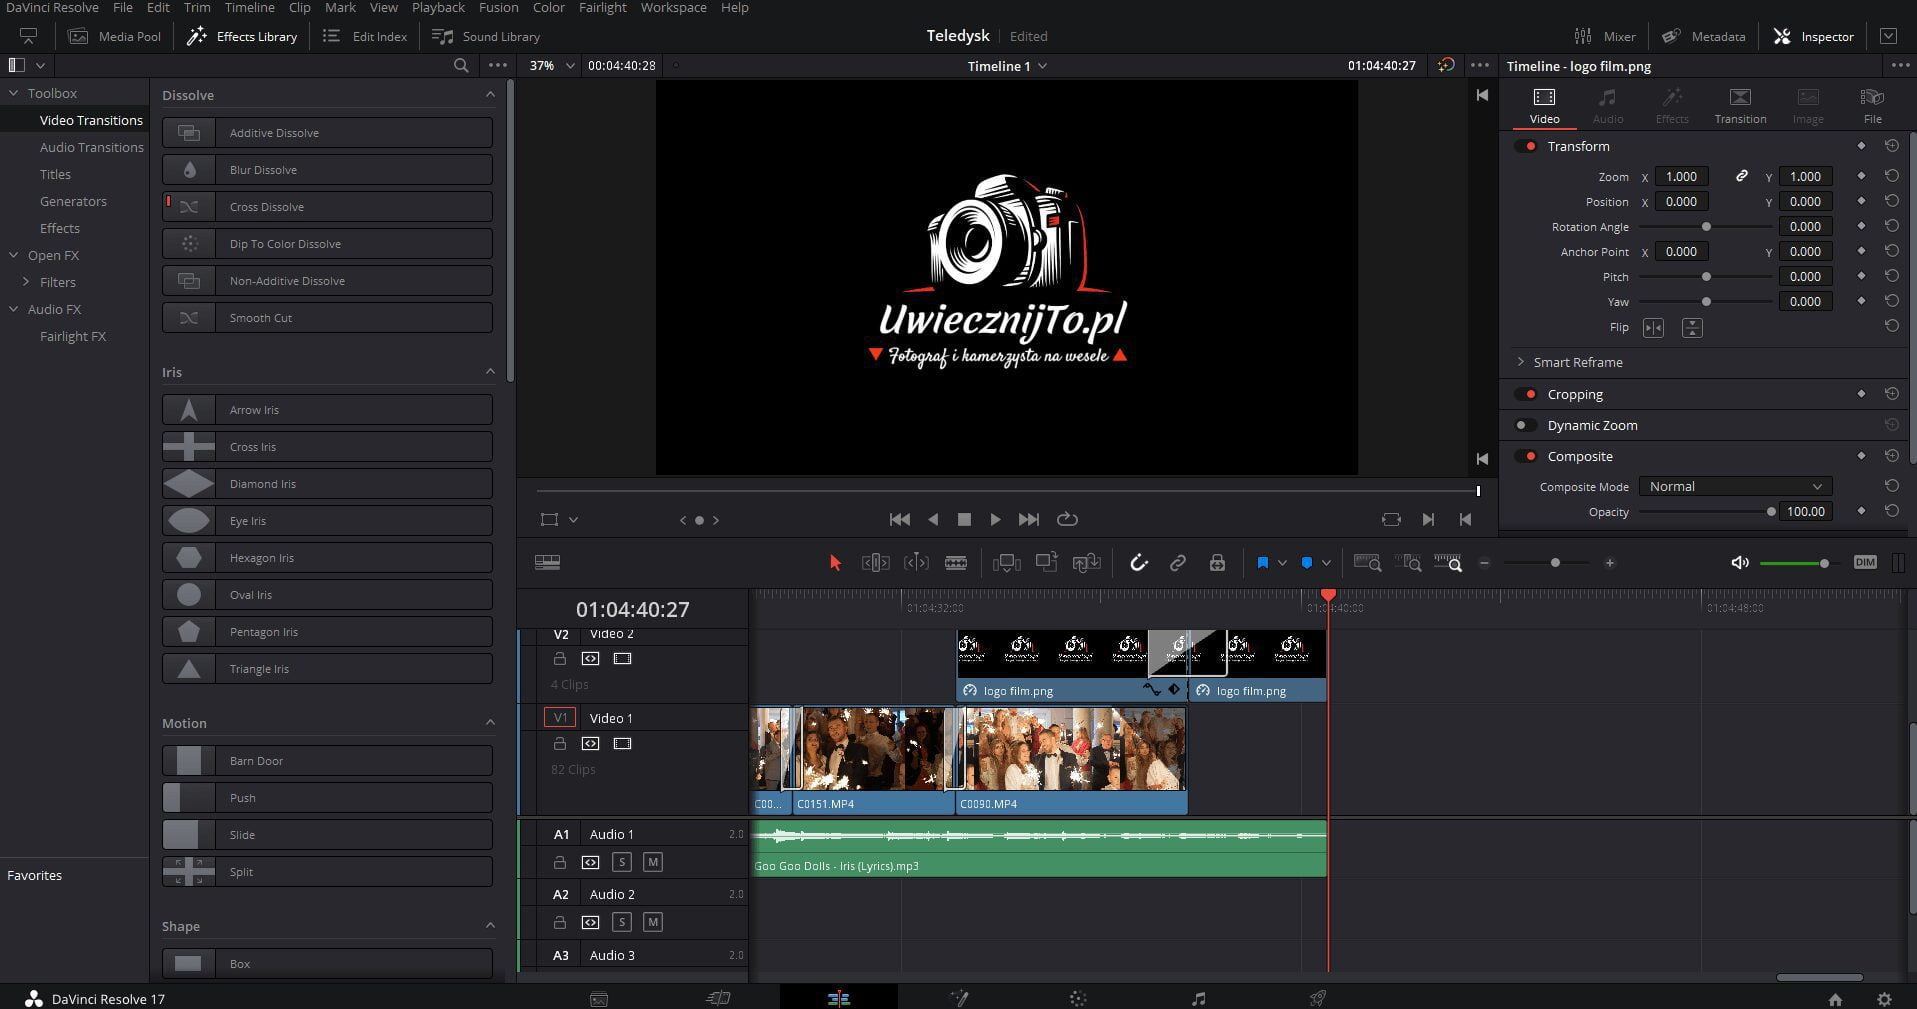Solo the Audio 1 track
This screenshot has height=1009, width=1917.
click(622, 862)
